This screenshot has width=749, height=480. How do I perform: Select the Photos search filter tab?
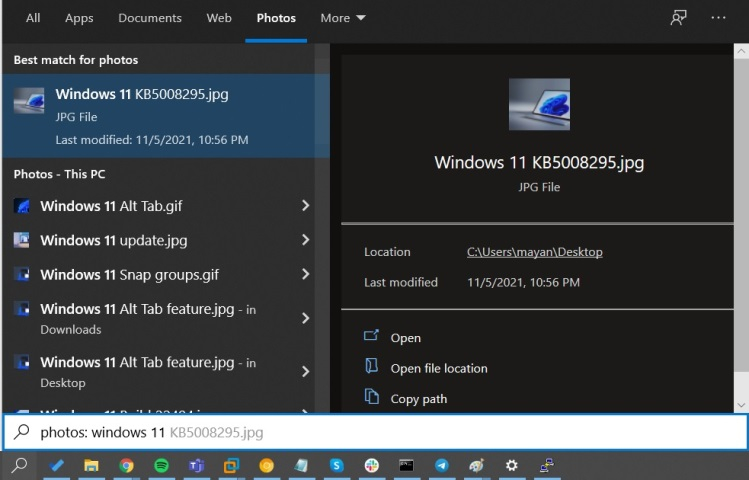pos(276,18)
